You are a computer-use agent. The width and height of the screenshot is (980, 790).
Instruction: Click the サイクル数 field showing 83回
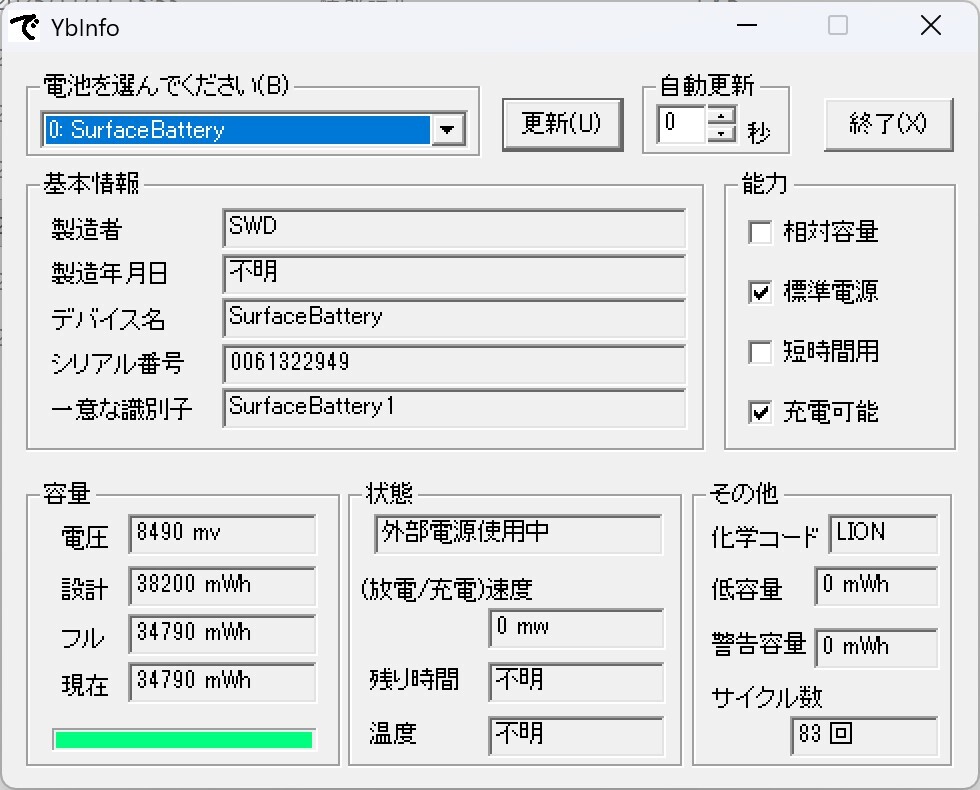point(864,736)
